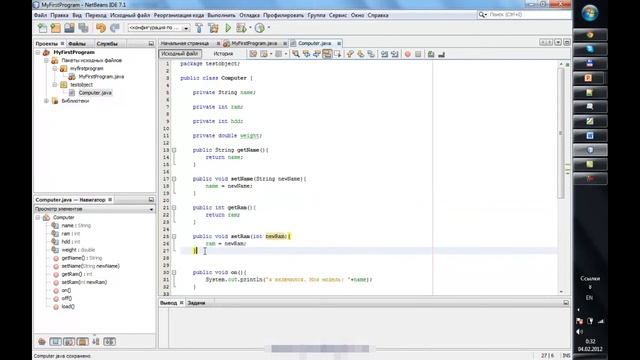
Task: Click the New Project toolbar icon
Action: (x=56, y=28)
